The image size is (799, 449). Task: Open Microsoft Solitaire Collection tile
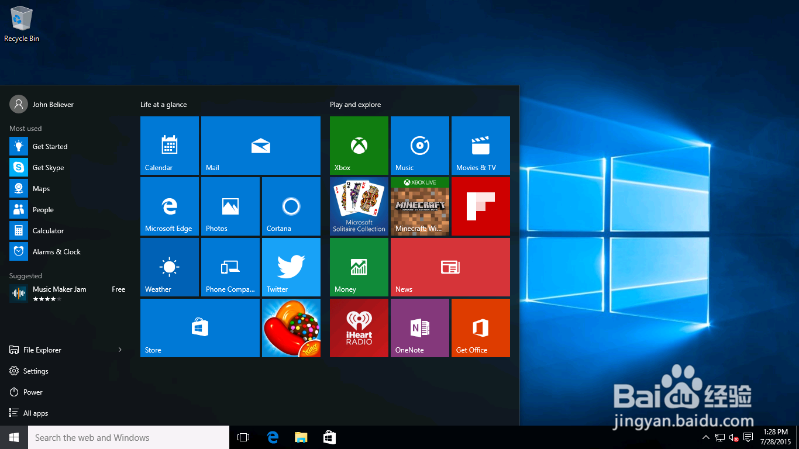pyautogui.click(x=359, y=206)
